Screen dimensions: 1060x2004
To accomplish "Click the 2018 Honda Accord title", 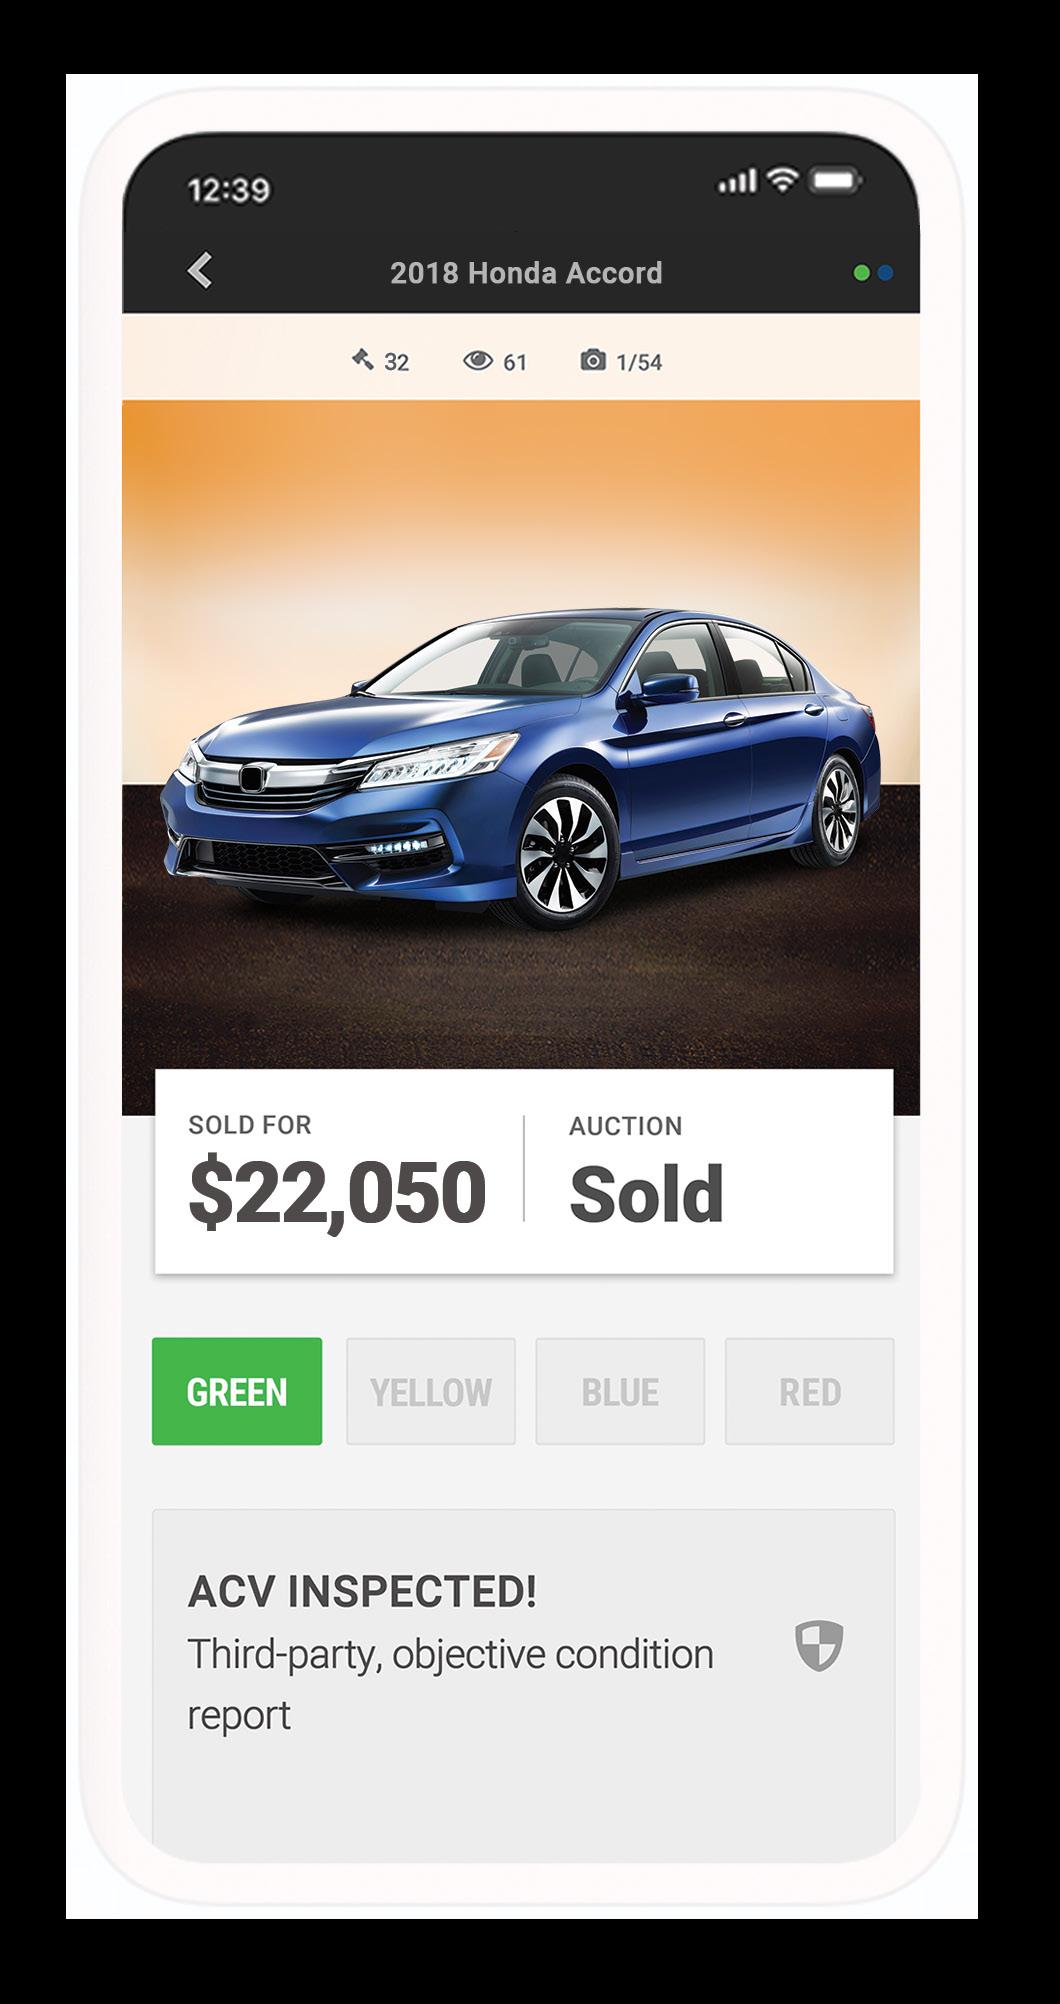I will (x=526, y=273).
